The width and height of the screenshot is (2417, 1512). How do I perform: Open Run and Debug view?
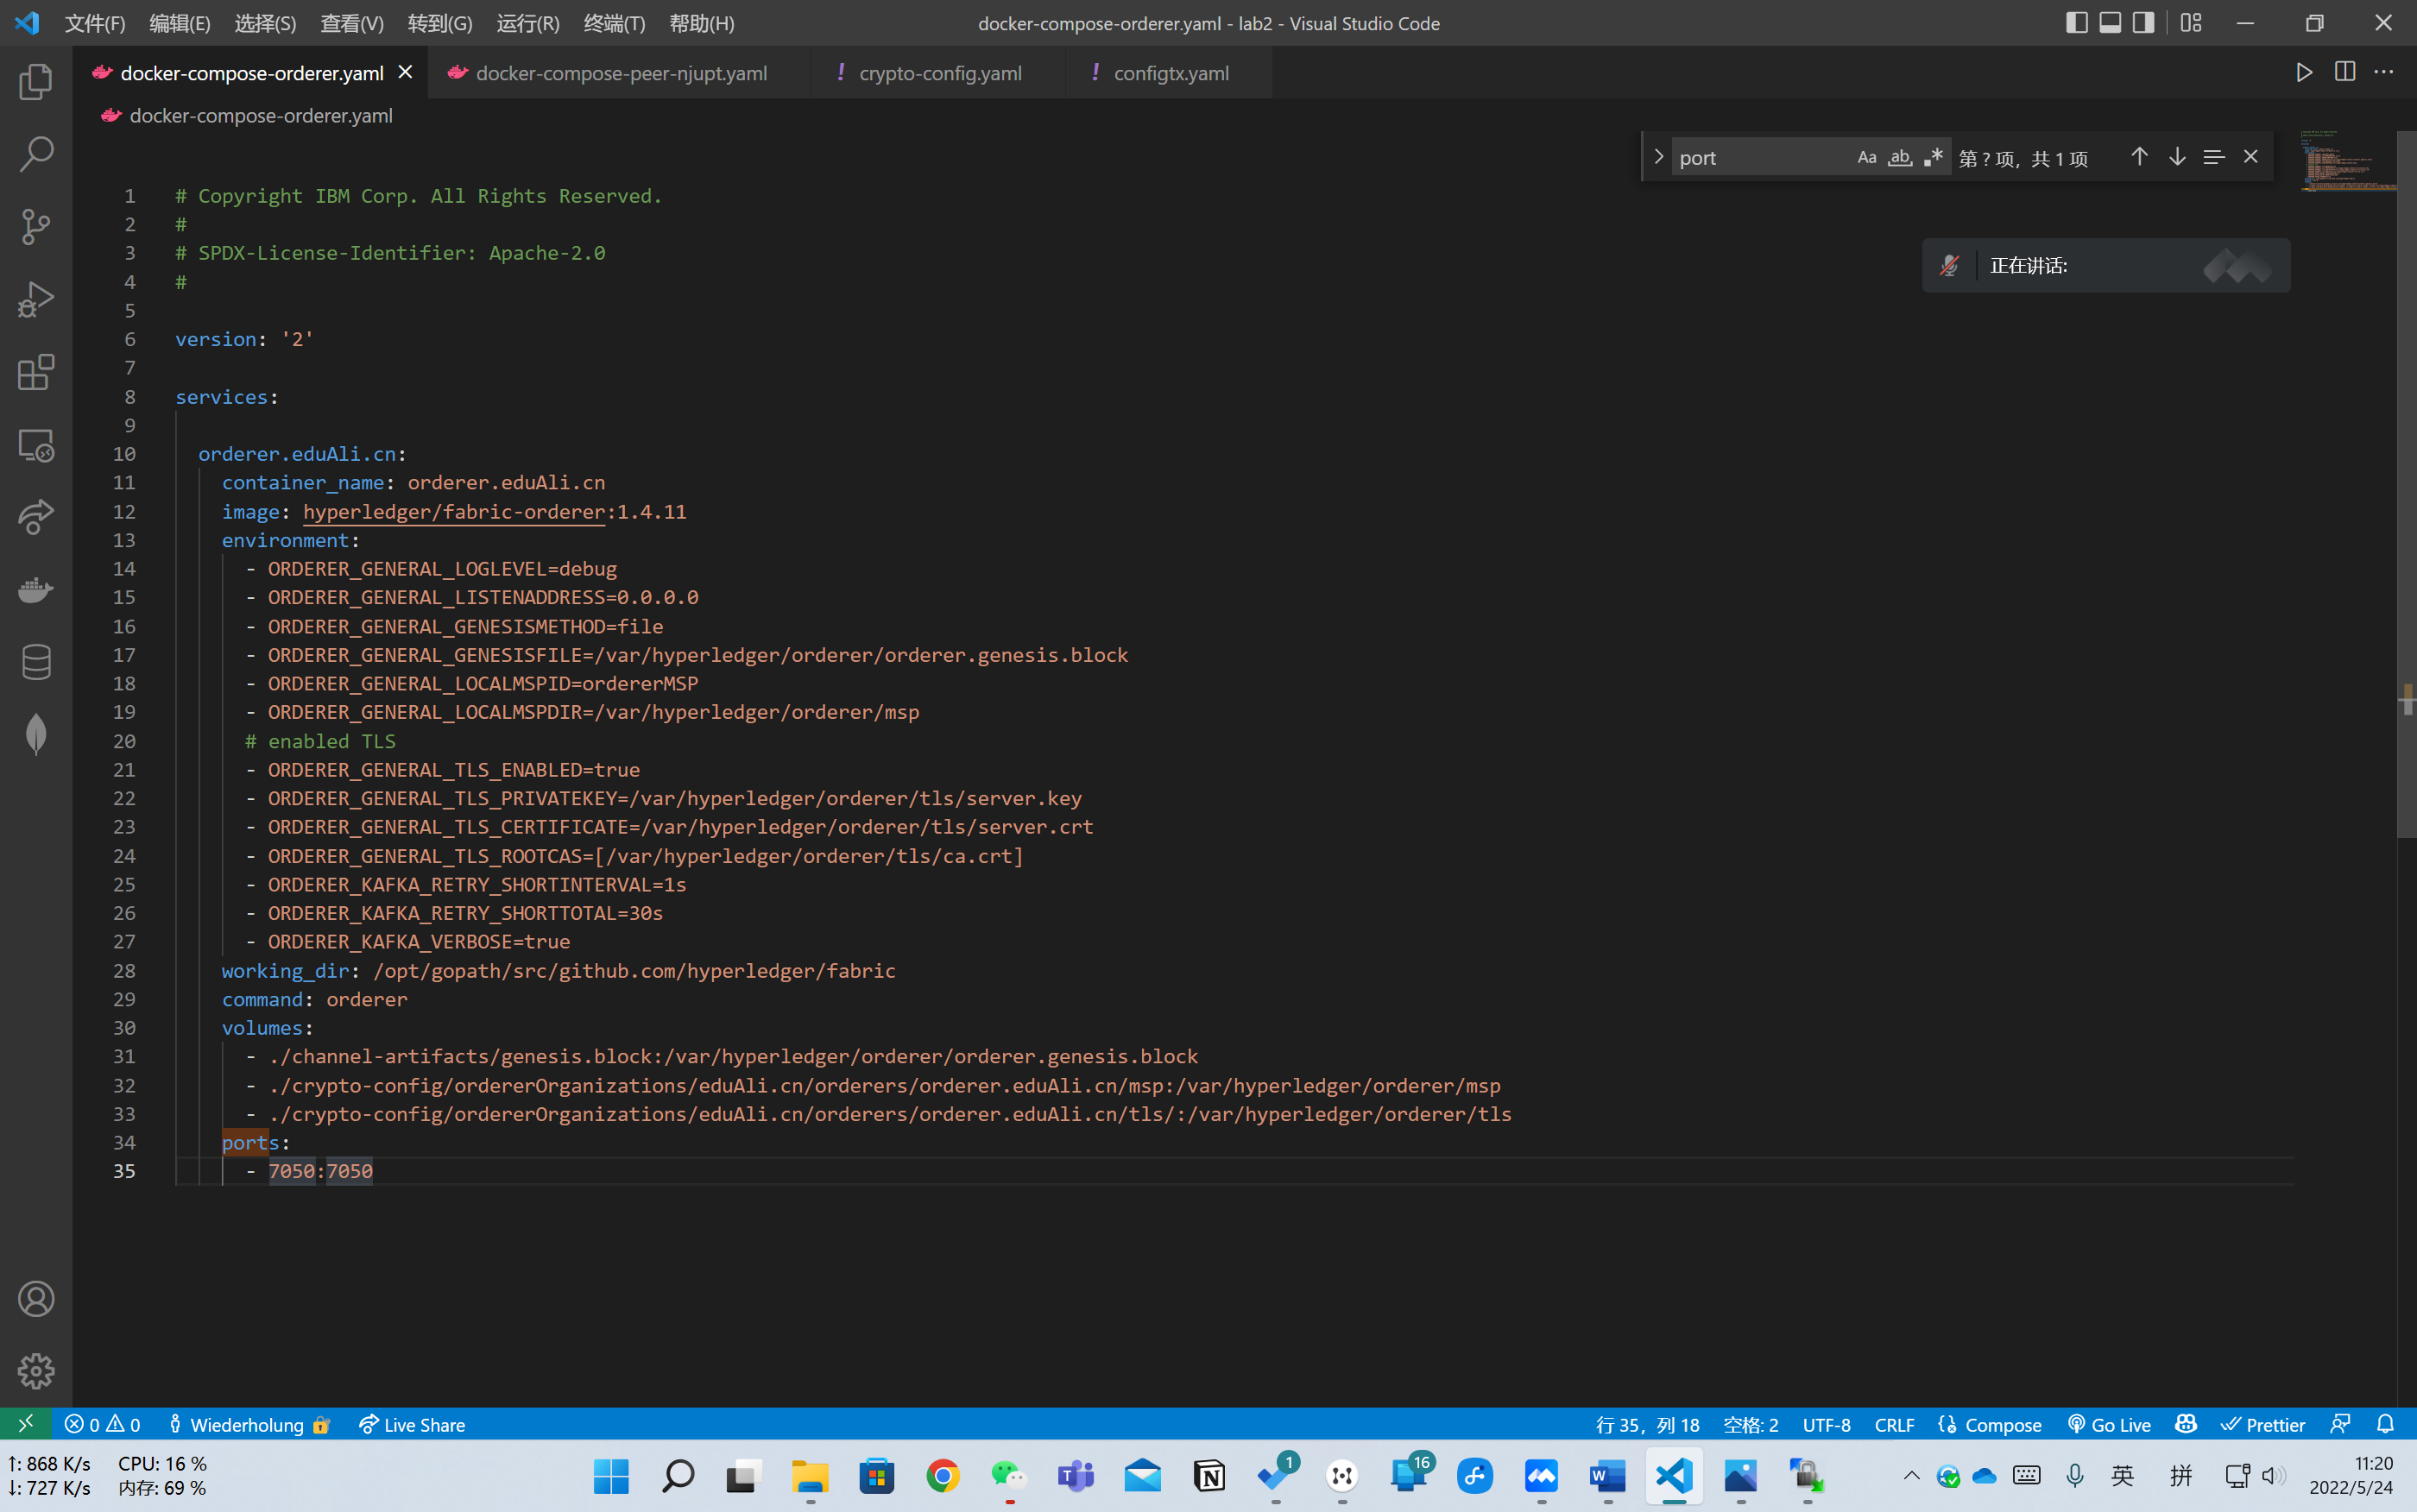(36, 299)
